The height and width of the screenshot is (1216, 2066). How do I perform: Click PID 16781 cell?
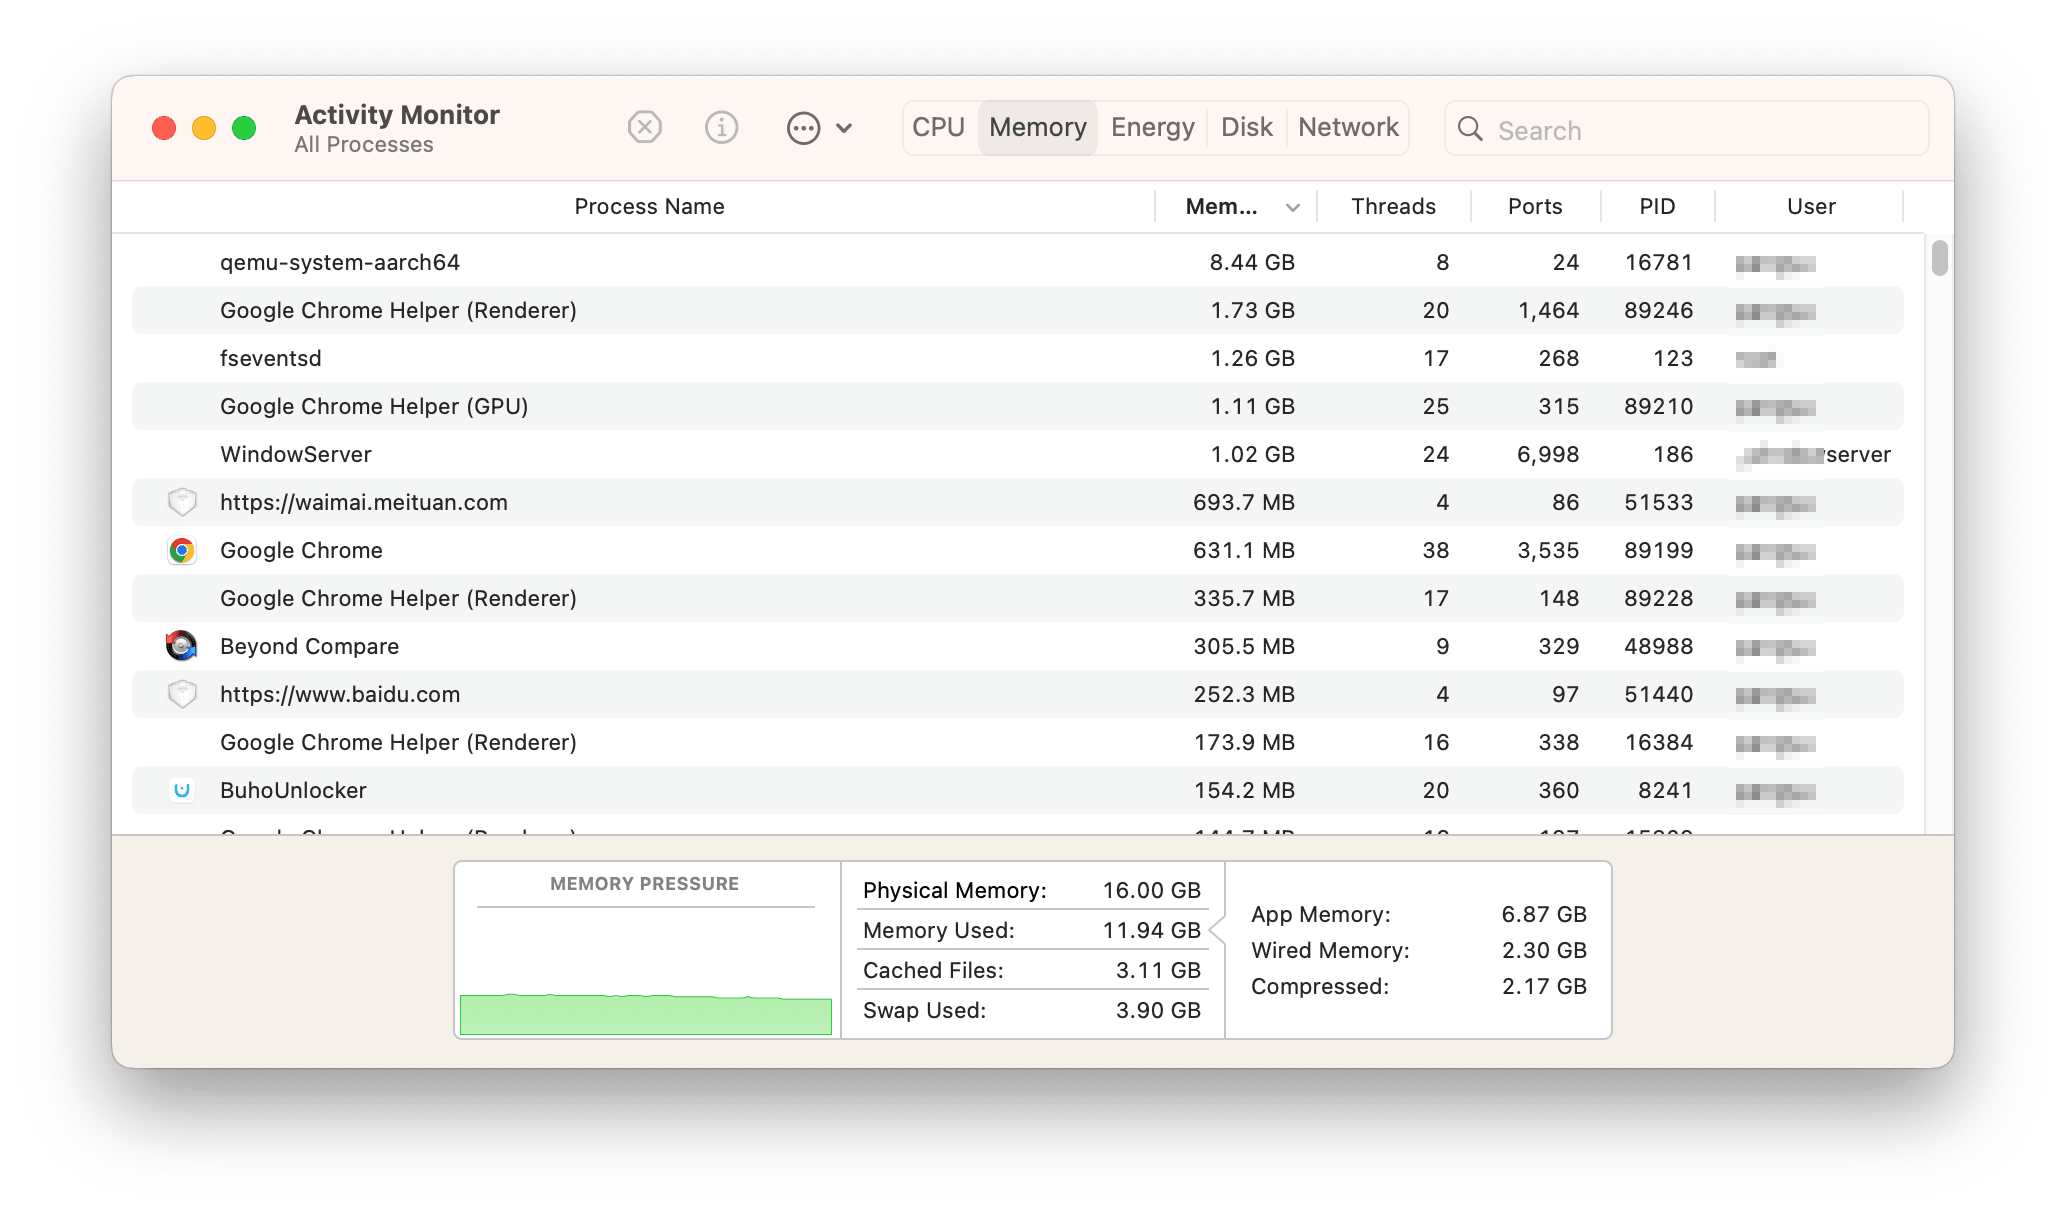(x=1658, y=262)
